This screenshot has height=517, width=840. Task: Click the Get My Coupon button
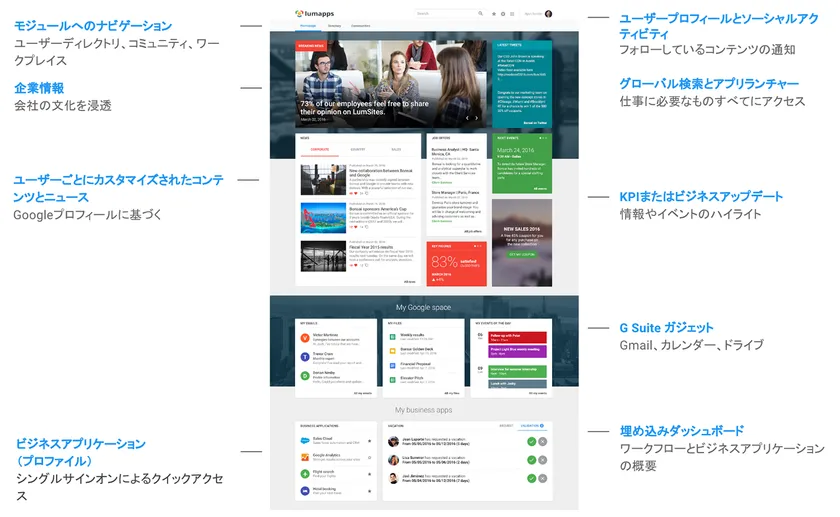click(522, 254)
